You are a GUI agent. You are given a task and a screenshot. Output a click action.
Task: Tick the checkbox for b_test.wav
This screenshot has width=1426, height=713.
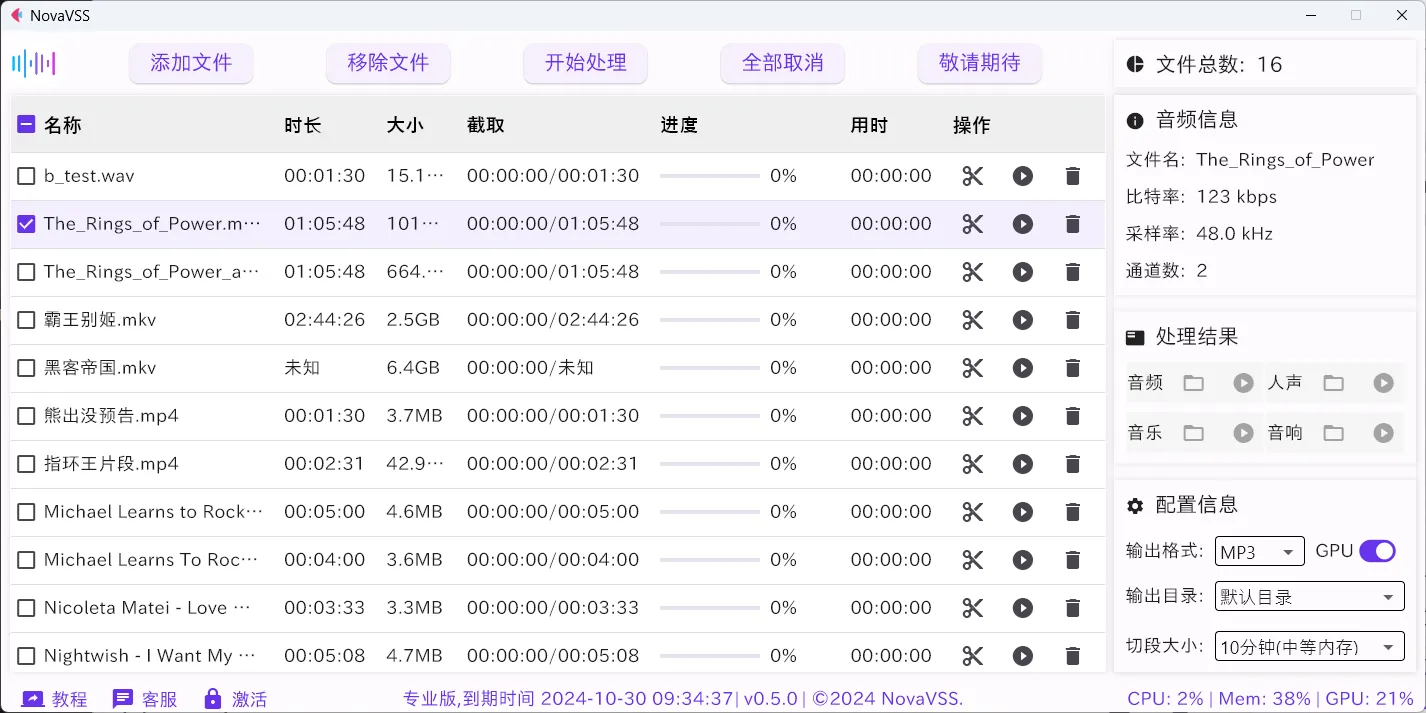point(27,176)
